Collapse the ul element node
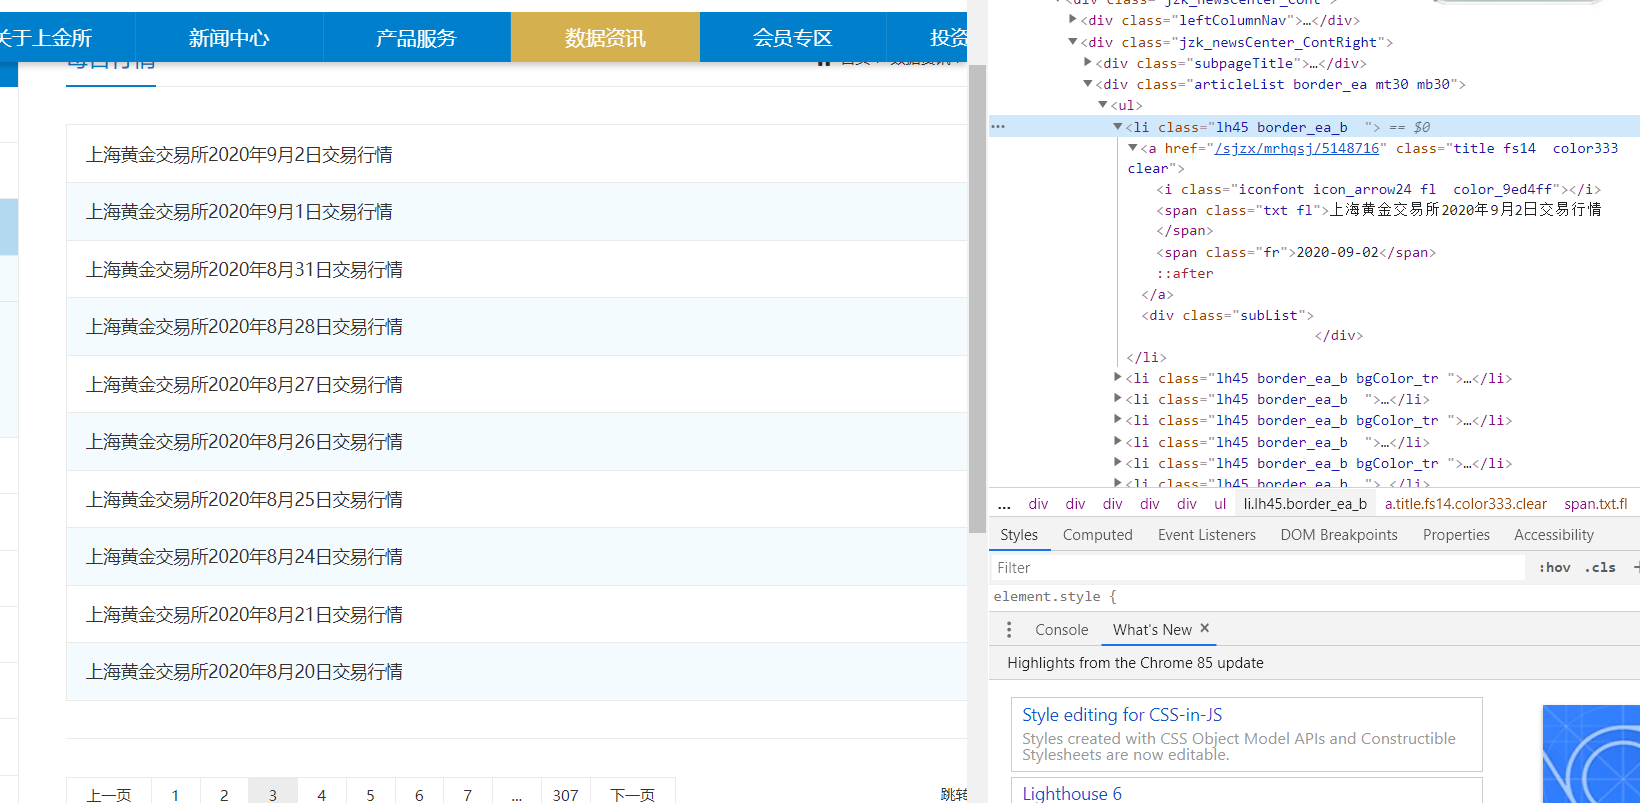1640x803 pixels. tap(1103, 105)
